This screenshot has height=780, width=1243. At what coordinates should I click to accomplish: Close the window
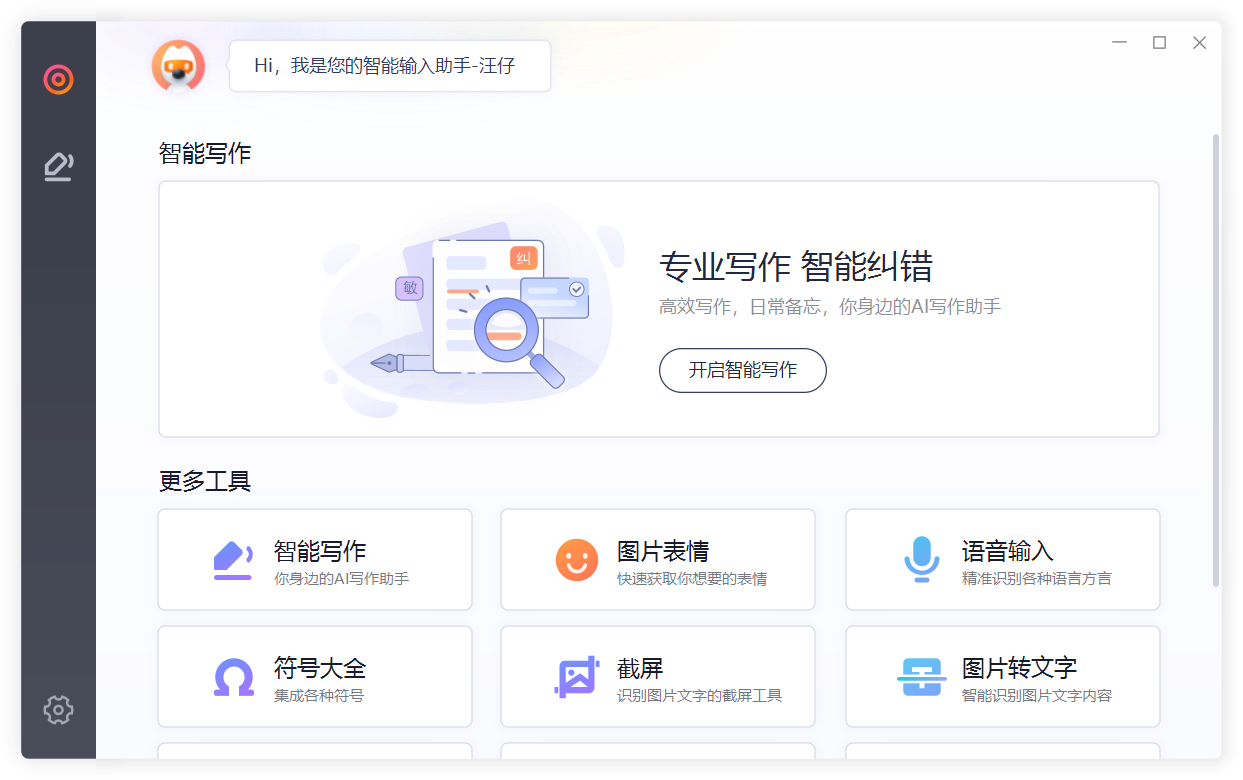(x=1199, y=43)
